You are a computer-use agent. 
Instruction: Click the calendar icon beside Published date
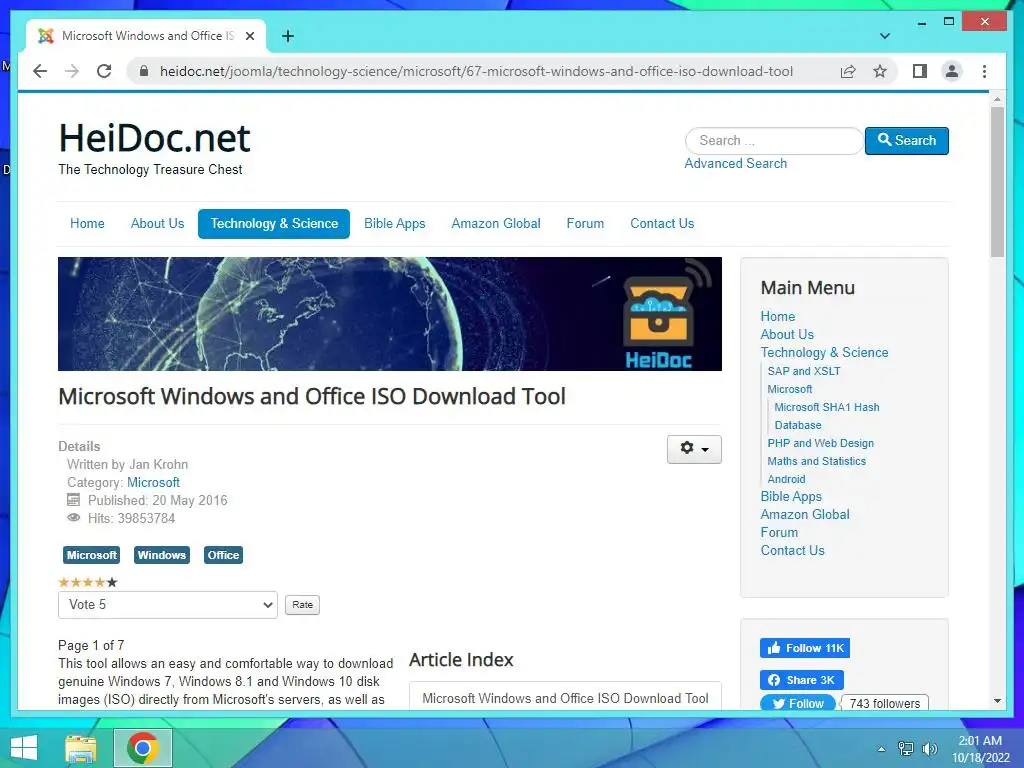74,500
